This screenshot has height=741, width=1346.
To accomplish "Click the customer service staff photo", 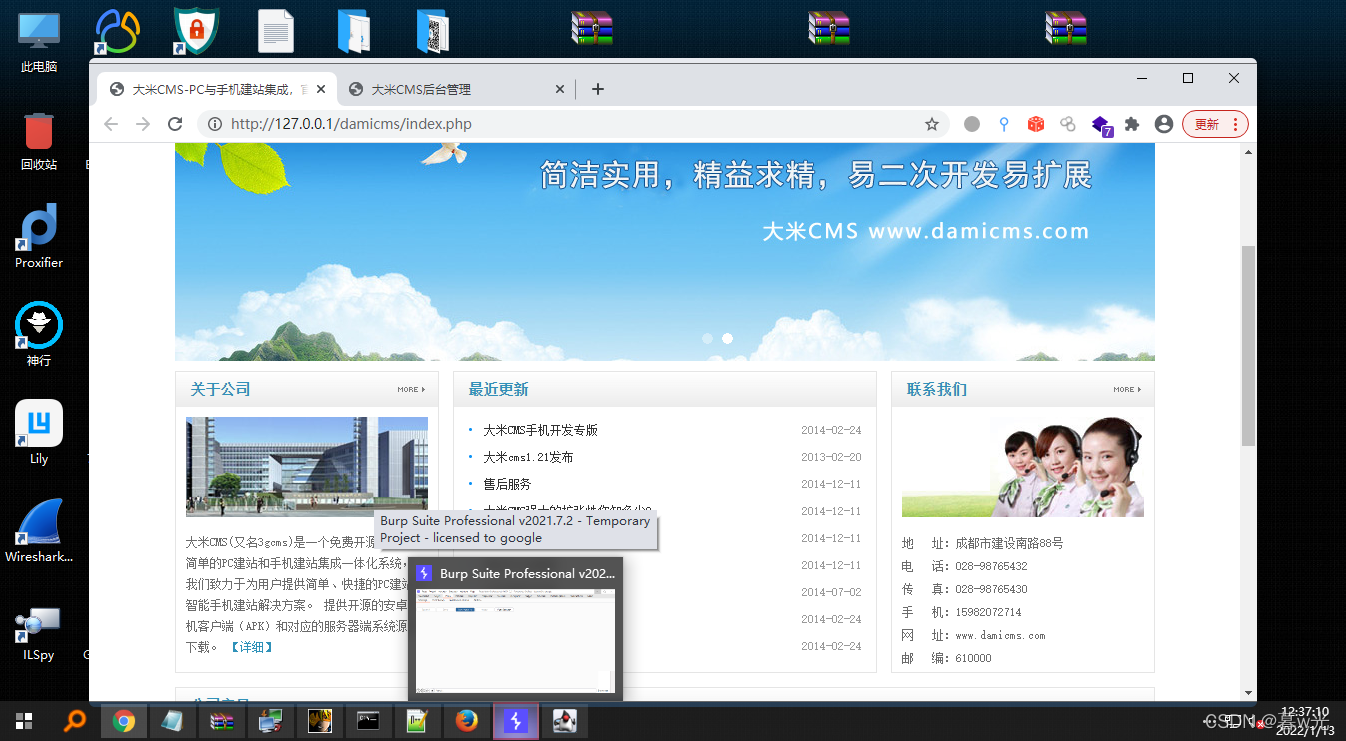I will (1023, 466).
